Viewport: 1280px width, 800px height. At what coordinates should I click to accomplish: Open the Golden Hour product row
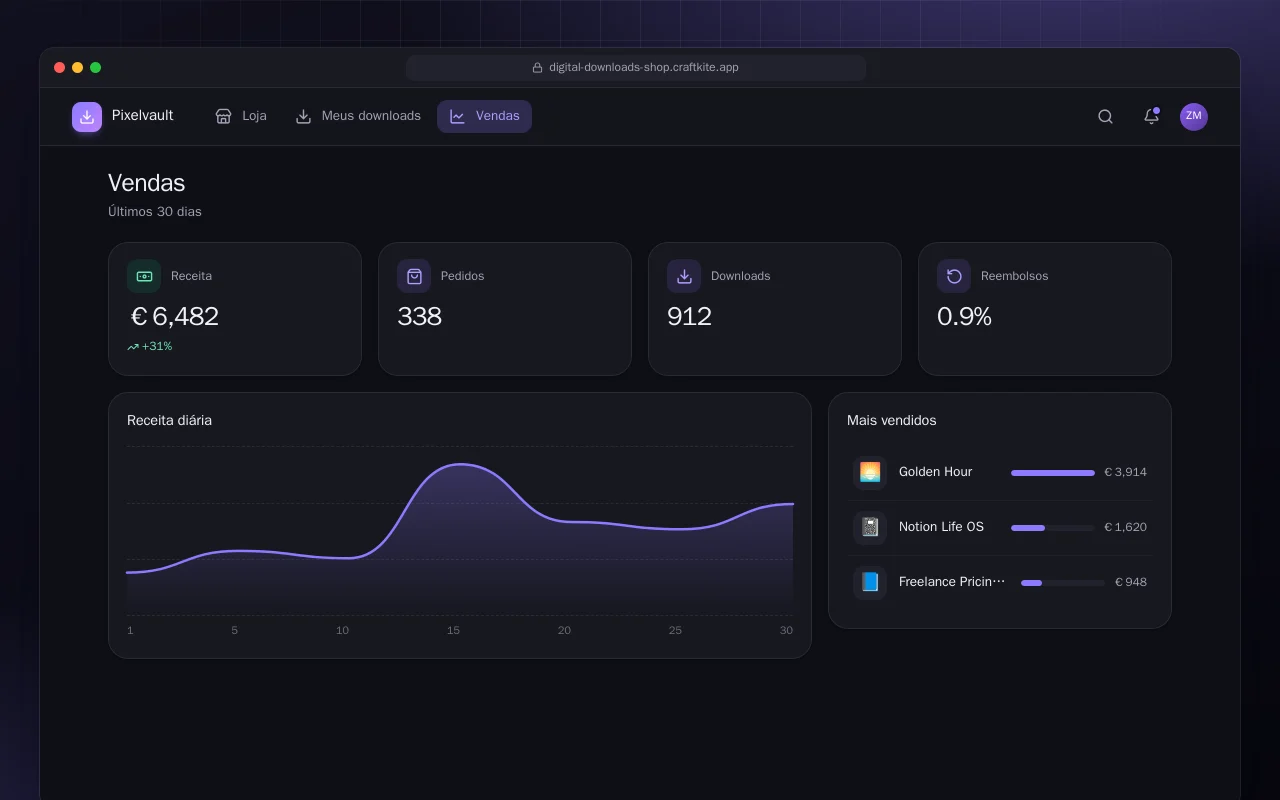coord(1000,473)
